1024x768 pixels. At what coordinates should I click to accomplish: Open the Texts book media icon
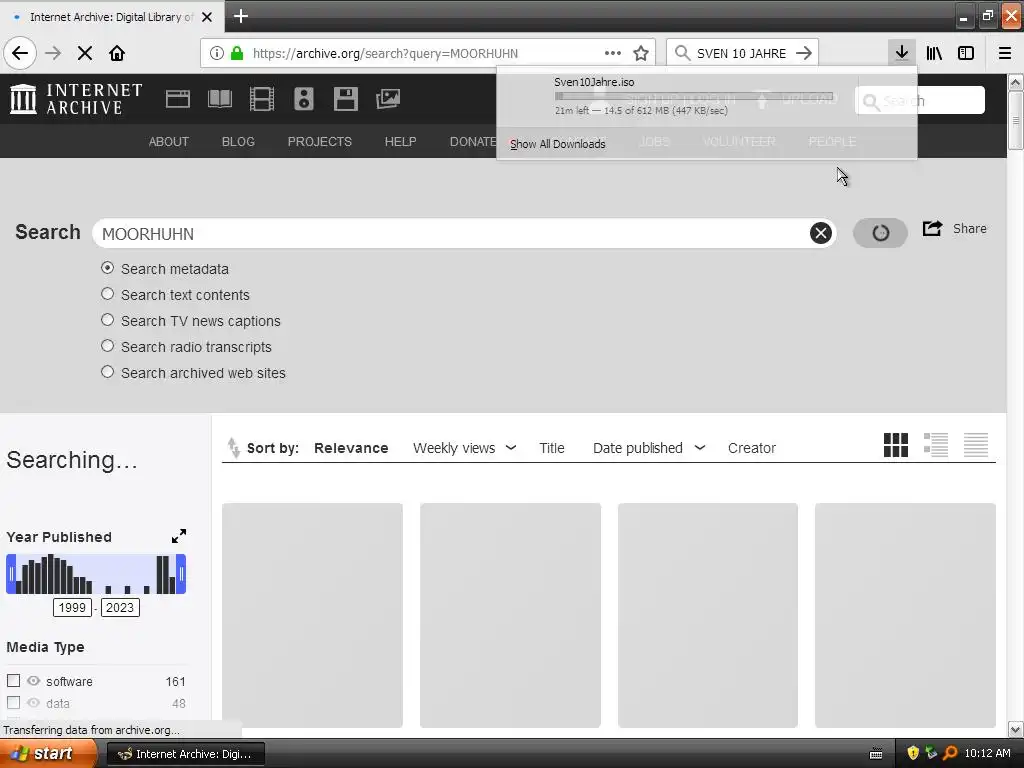(220, 99)
